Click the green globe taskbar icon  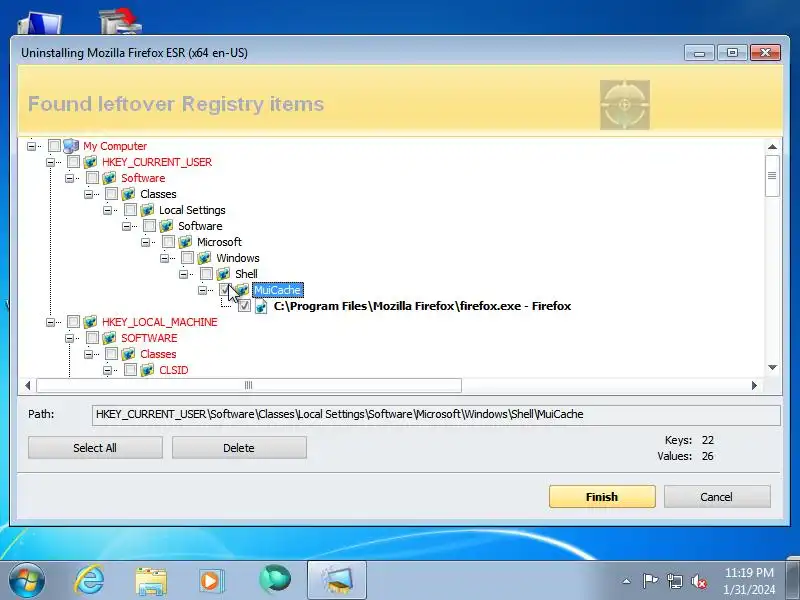(x=275, y=580)
